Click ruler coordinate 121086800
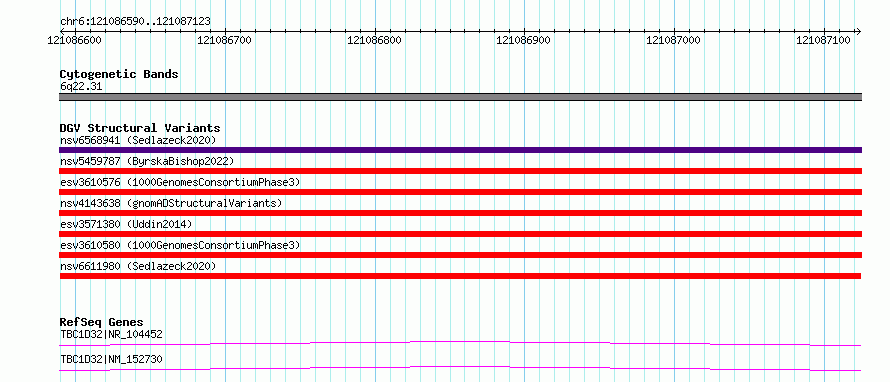The width and height of the screenshot is (890, 382). pyautogui.click(x=375, y=40)
